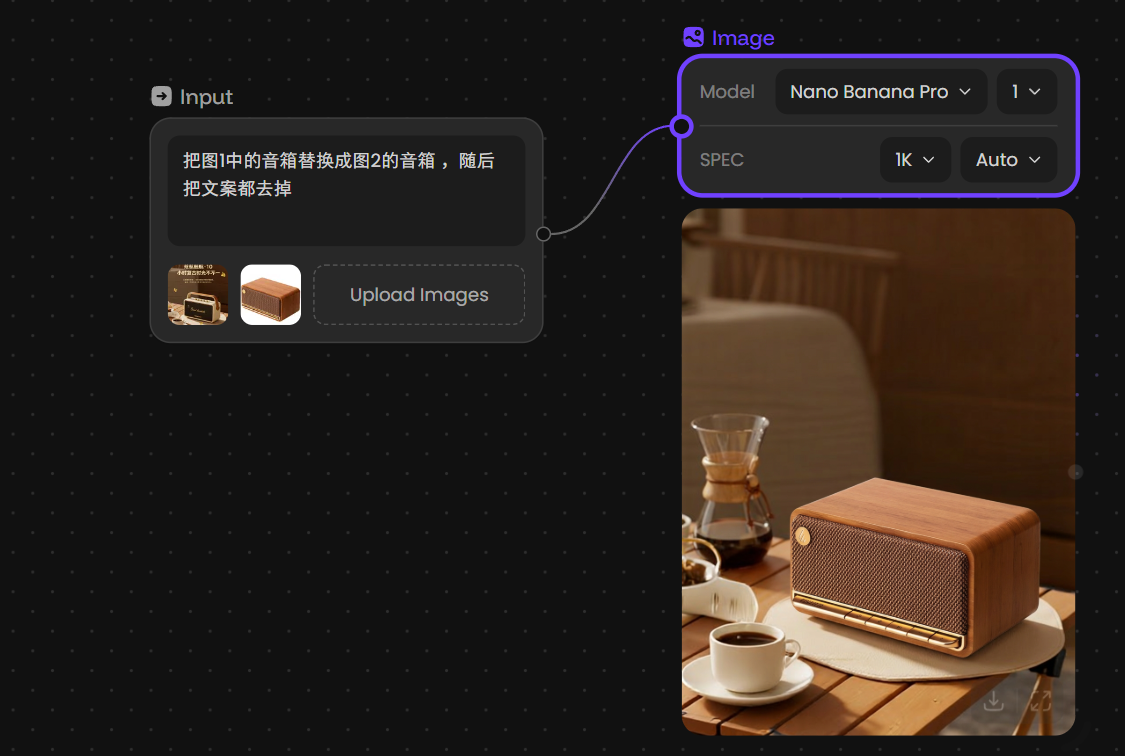Select the speaker advertisement thumbnail

198,294
